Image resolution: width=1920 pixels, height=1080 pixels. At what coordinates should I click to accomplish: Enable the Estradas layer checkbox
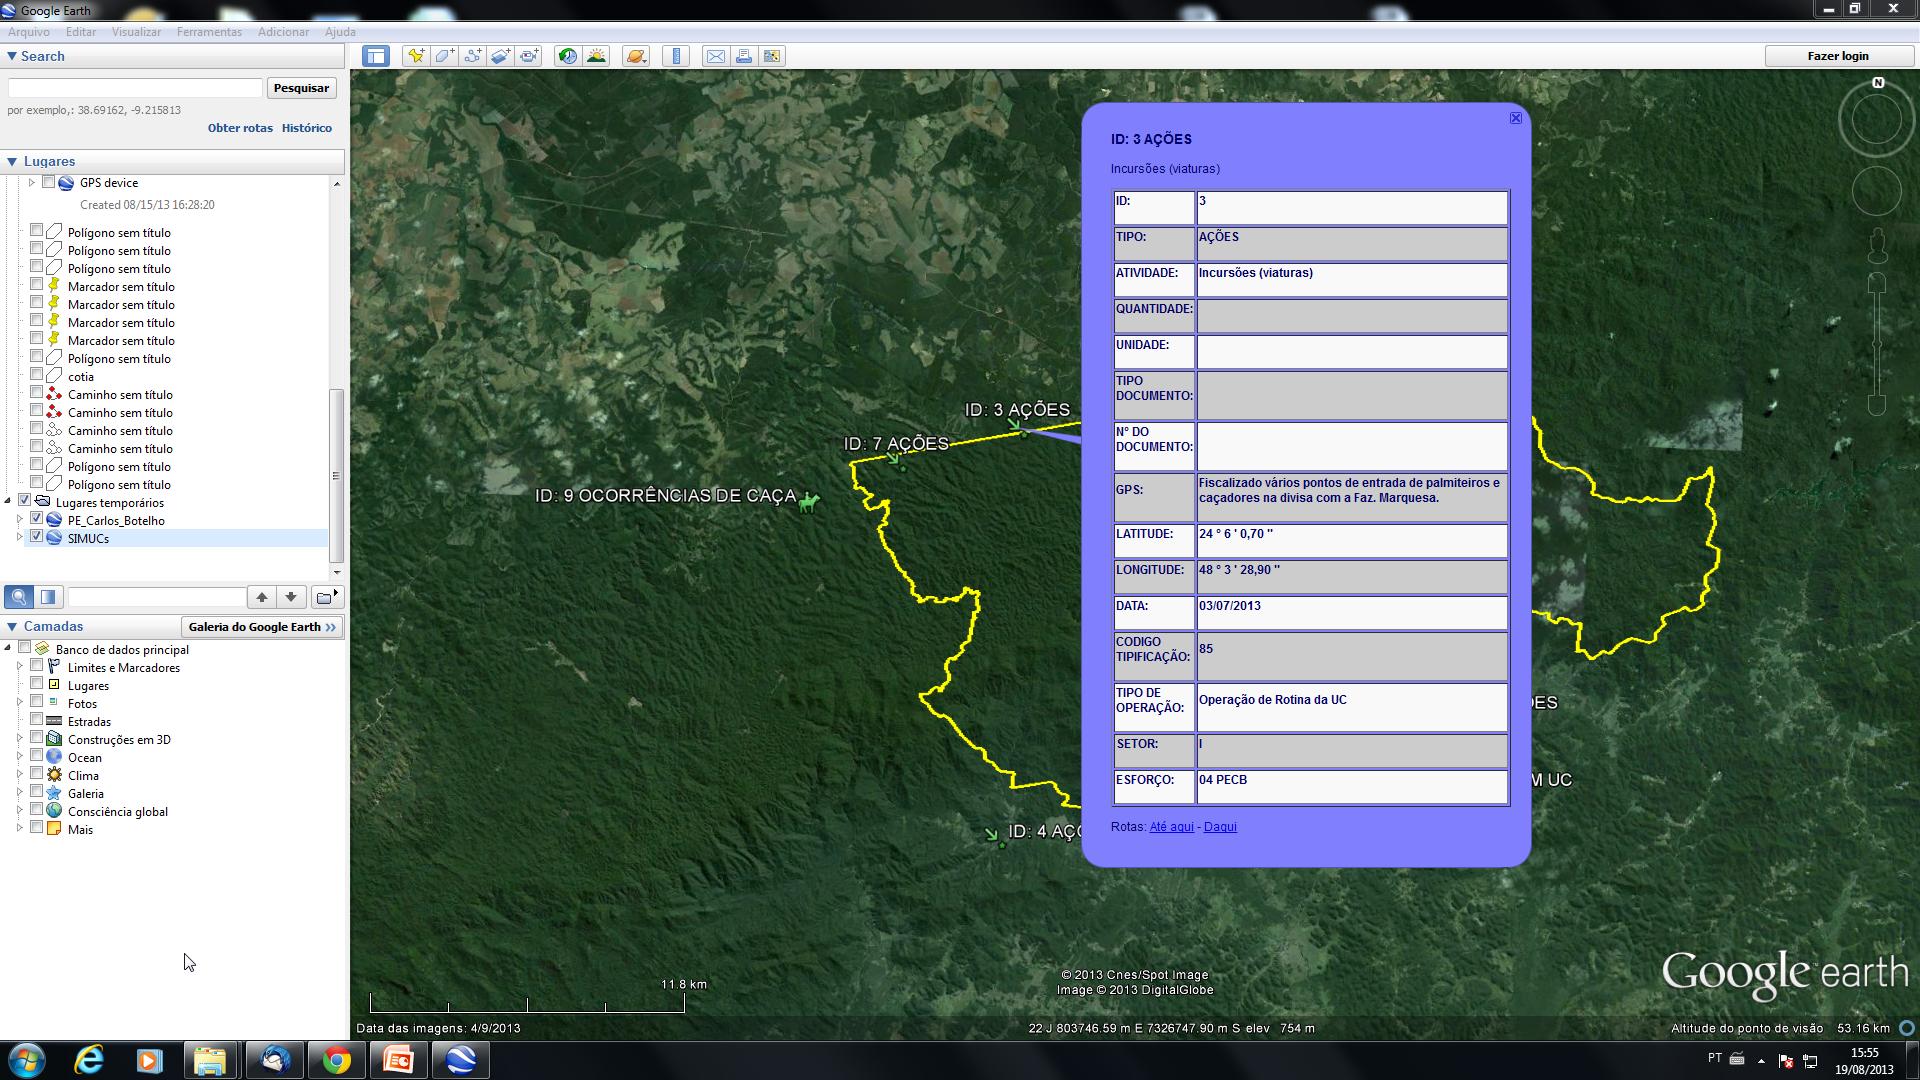pos(36,720)
